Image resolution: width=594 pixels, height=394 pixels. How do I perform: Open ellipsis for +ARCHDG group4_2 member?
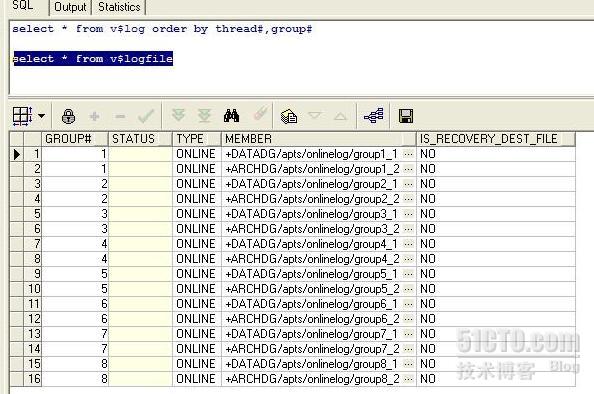pyautogui.click(x=408, y=259)
